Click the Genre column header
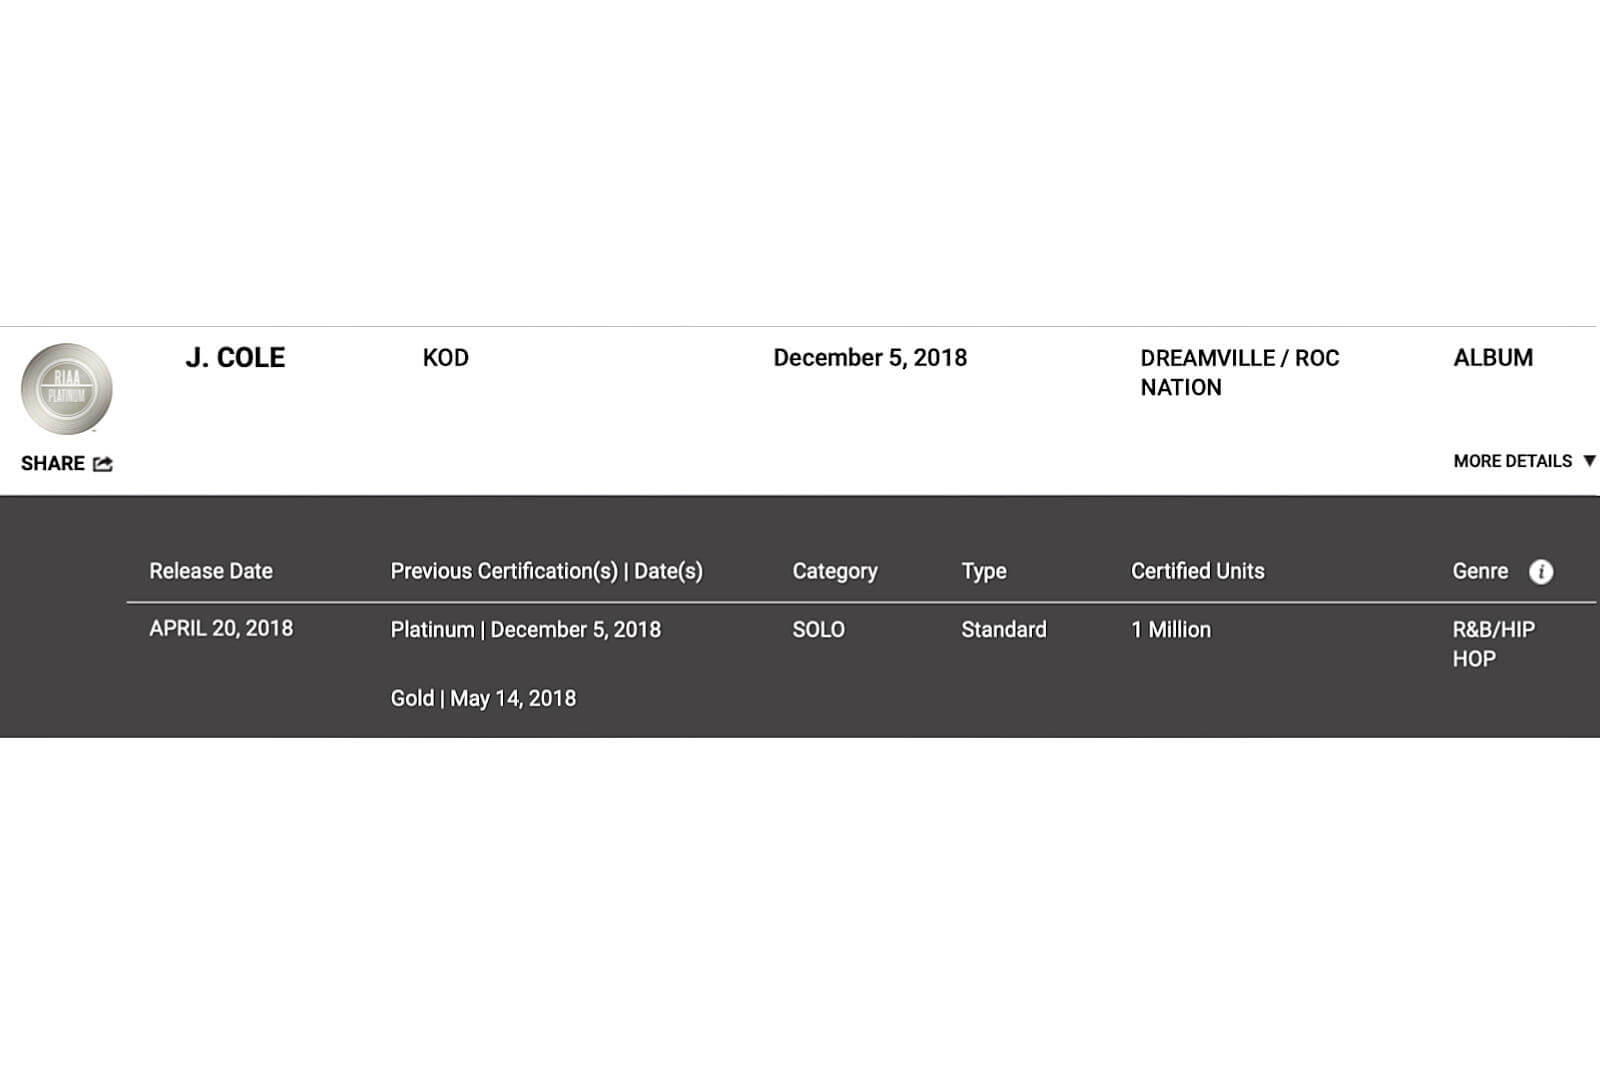 coord(1480,571)
